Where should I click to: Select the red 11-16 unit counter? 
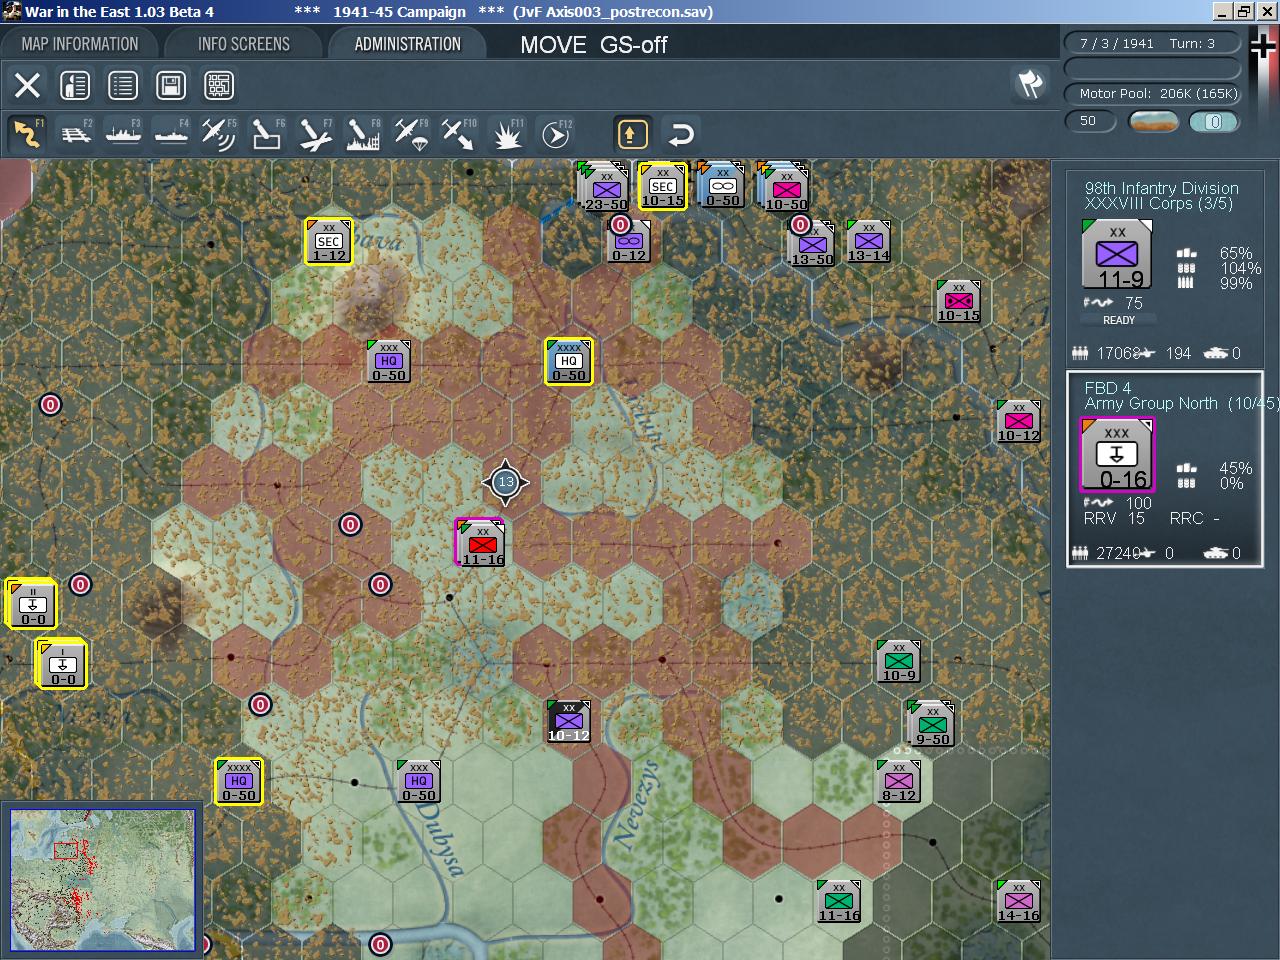click(x=482, y=543)
